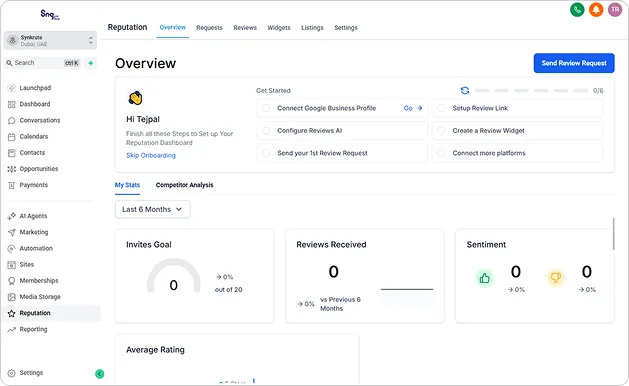
Task: Click the Marketing paper plane icon
Action: [12, 232]
